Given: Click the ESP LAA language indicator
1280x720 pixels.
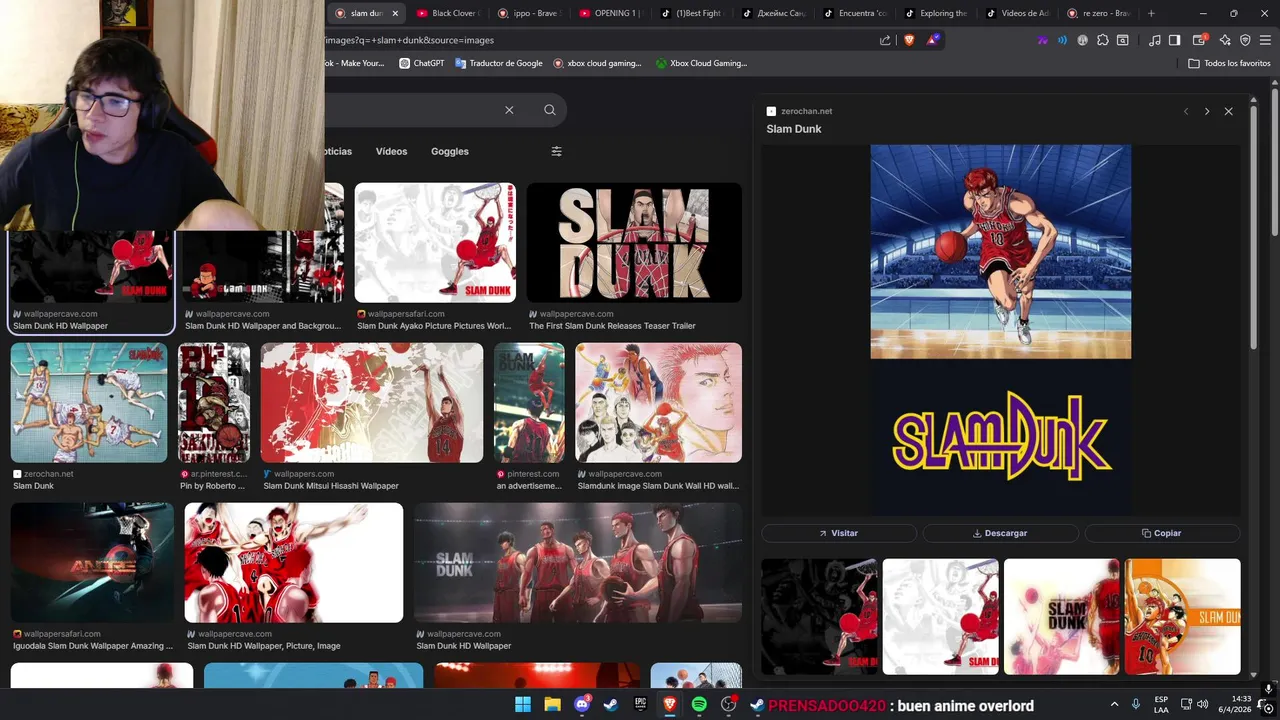Looking at the screenshot, I should (x=1161, y=704).
